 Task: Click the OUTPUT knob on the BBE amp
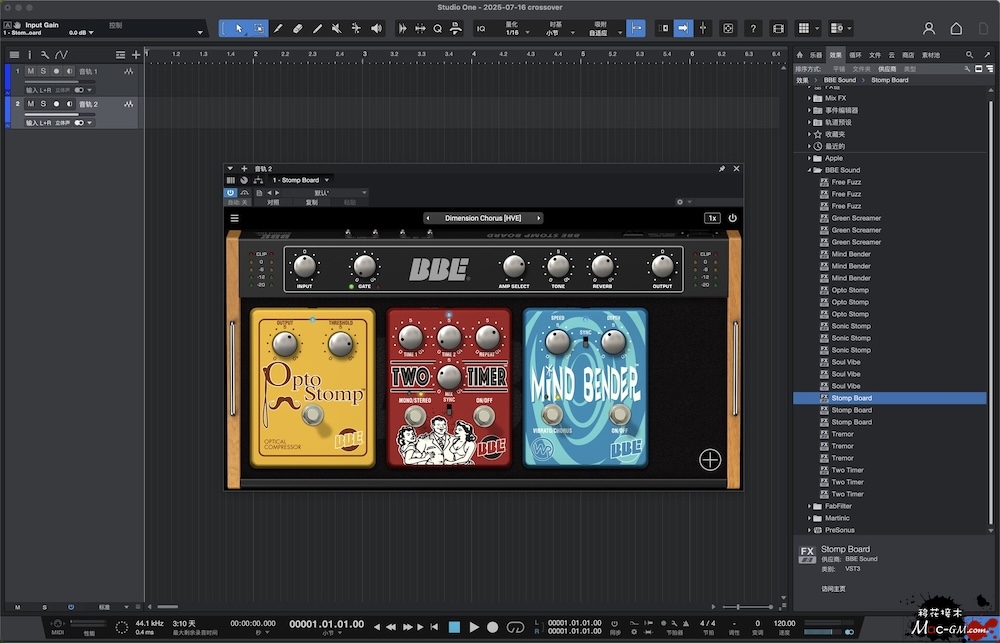pos(661,266)
